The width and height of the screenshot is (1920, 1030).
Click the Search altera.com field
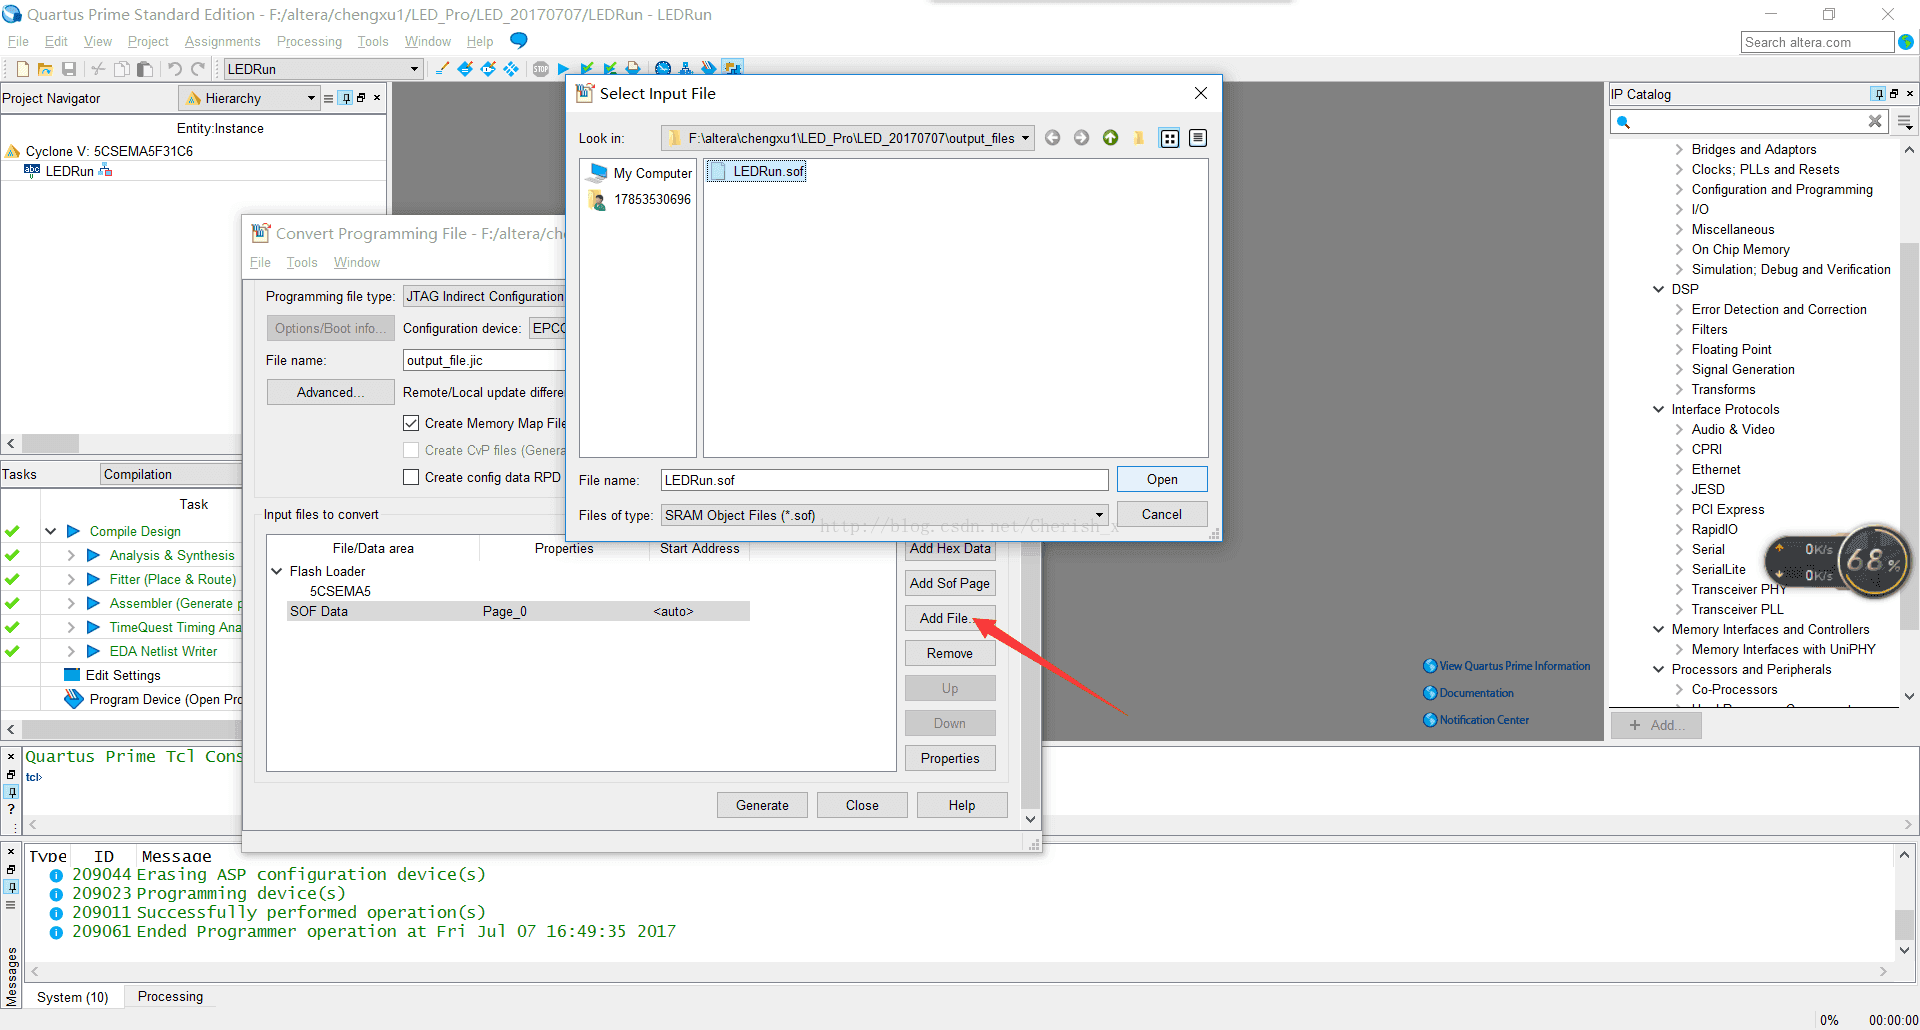[1817, 42]
